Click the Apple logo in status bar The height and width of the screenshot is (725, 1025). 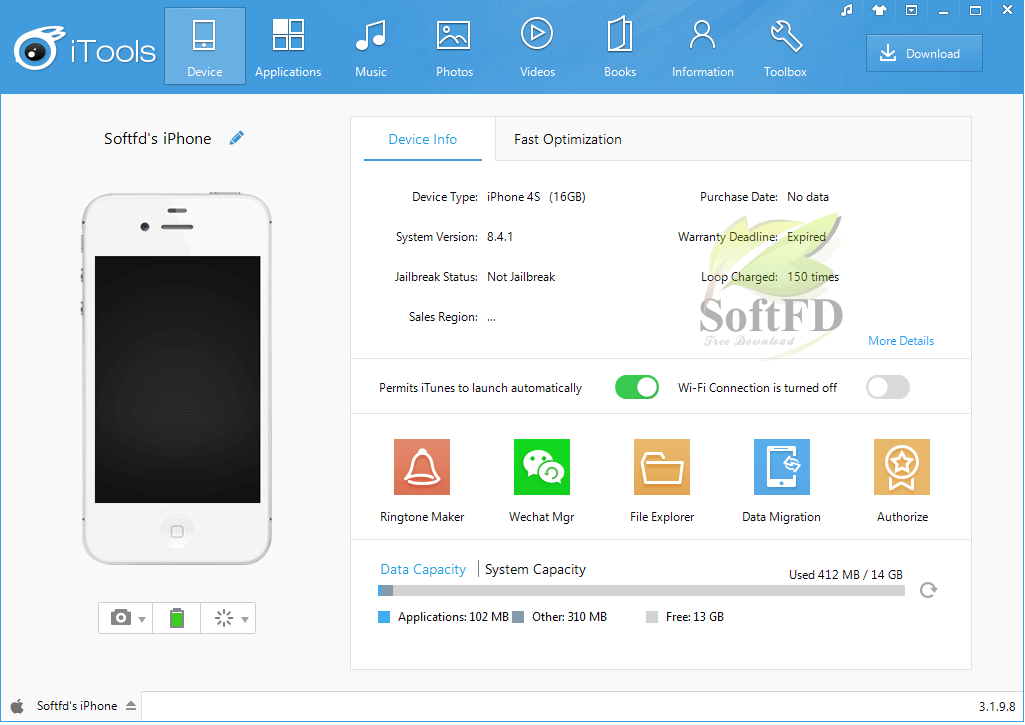[x=18, y=705]
